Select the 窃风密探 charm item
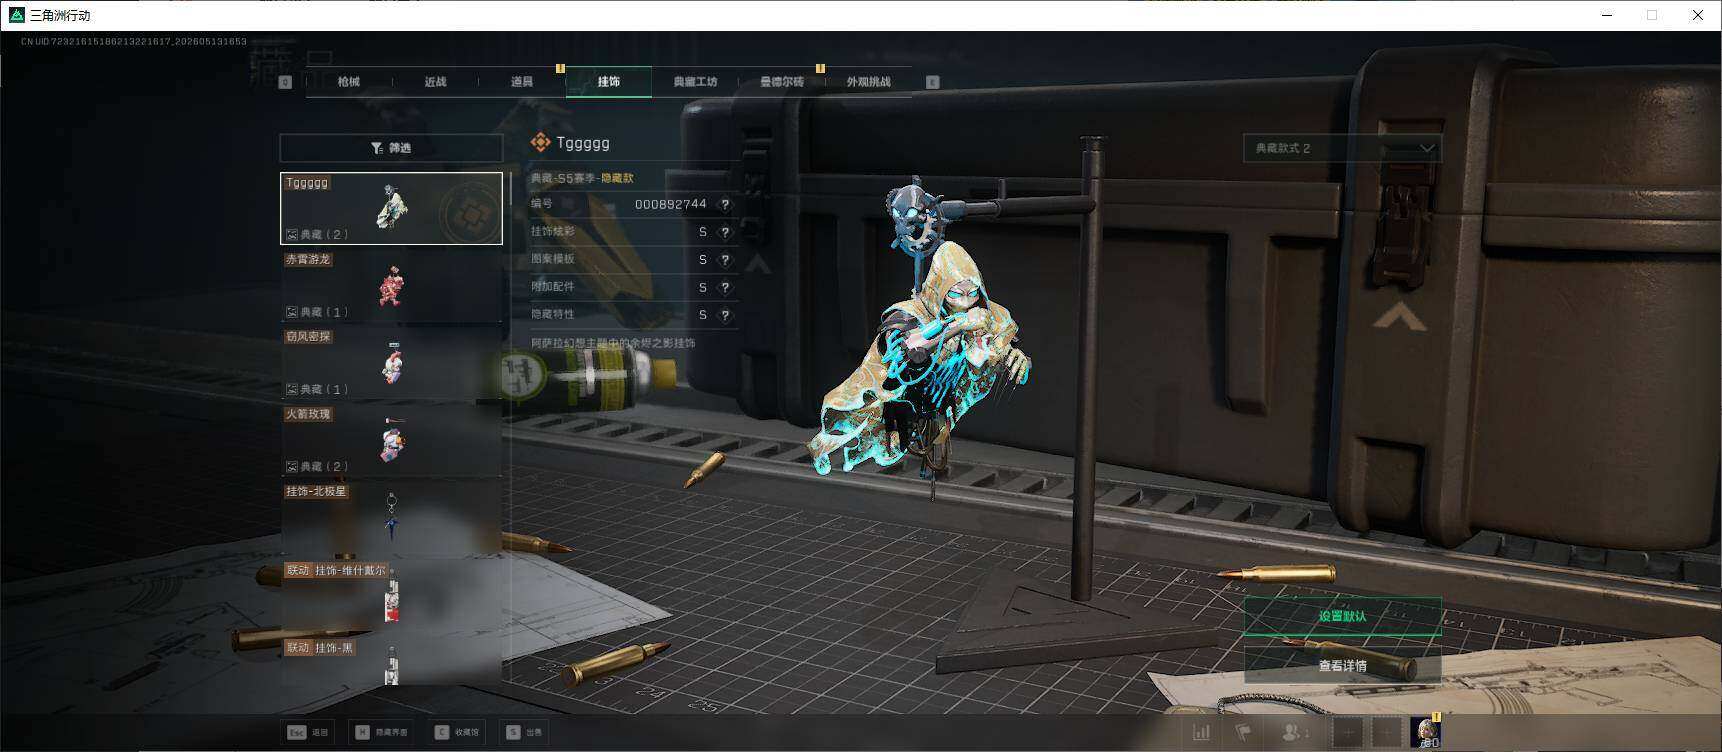The height and width of the screenshot is (752, 1722). point(391,362)
